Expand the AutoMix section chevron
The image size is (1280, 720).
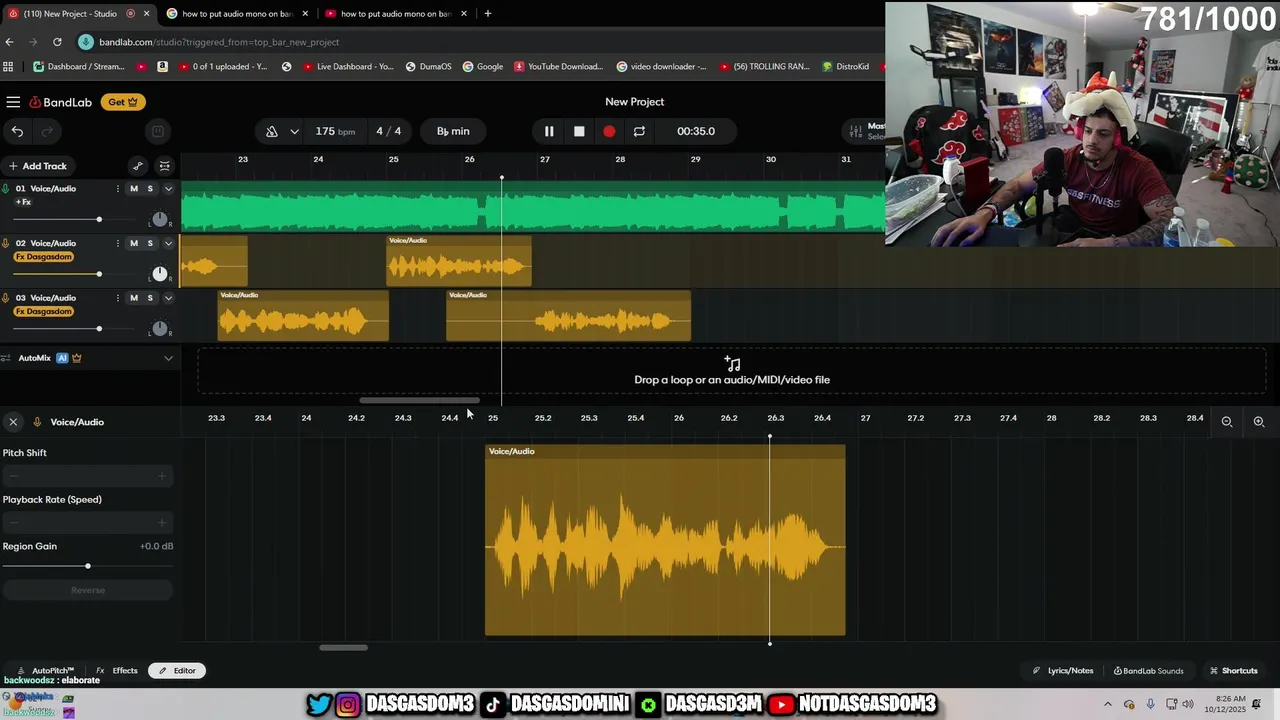click(168, 358)
